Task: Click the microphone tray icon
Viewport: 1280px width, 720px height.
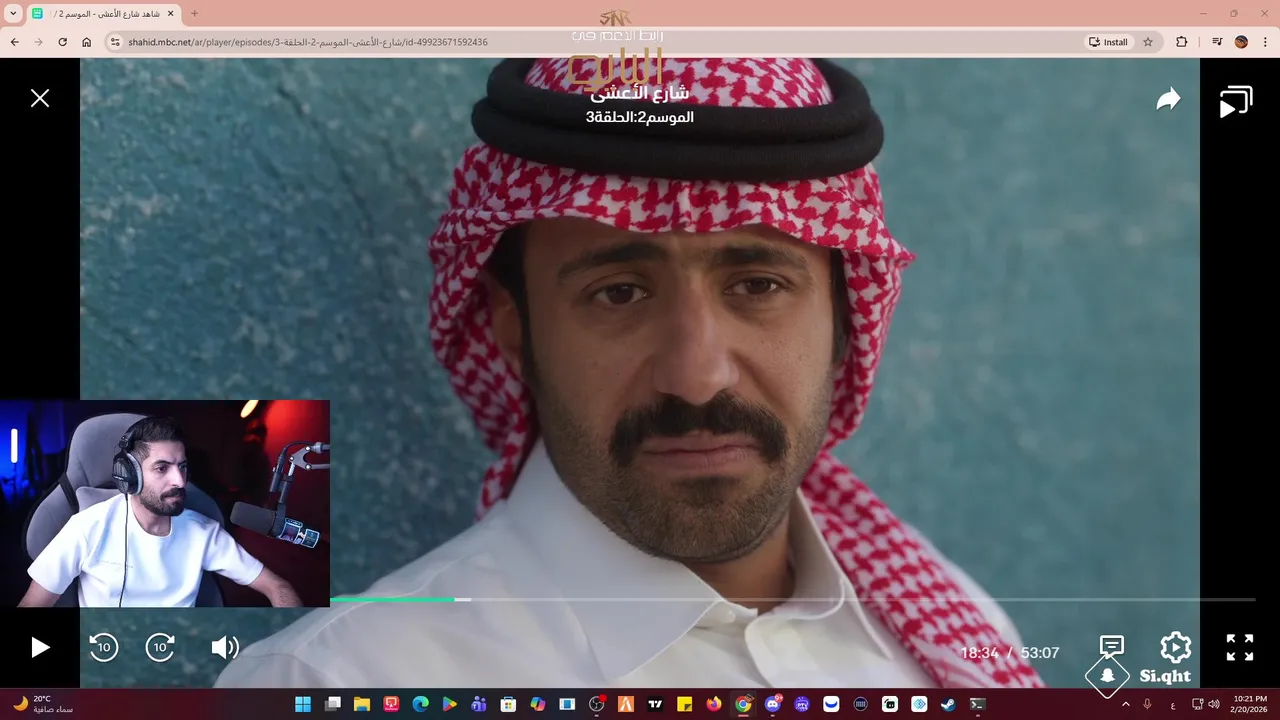Action: [x=1147, y=704]
